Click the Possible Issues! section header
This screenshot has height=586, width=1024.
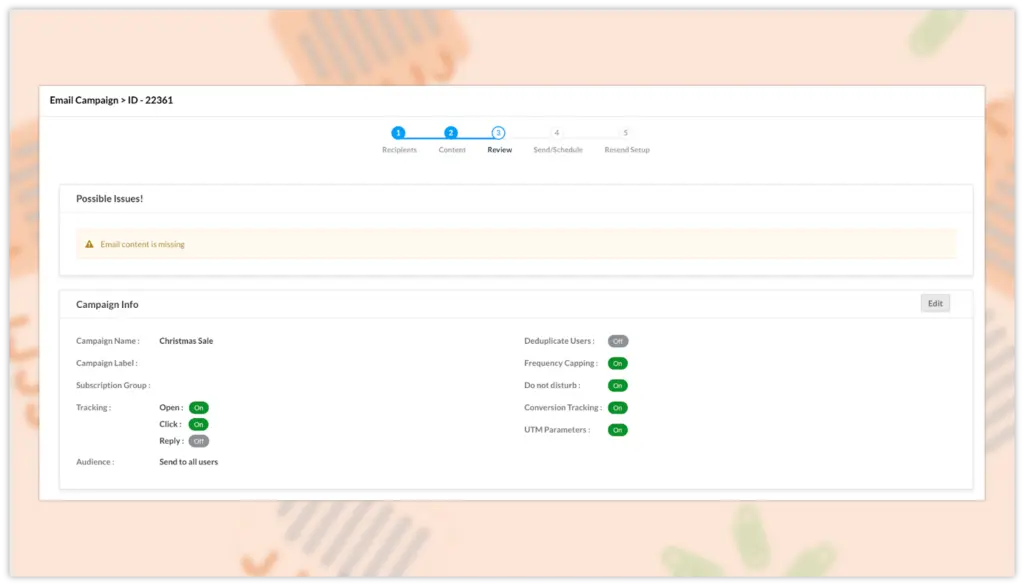tap(110, 199)
